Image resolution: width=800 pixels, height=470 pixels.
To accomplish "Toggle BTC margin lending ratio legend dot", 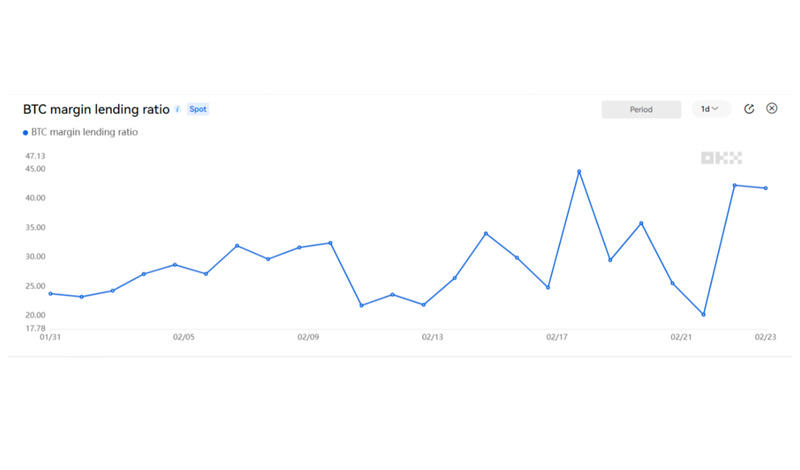I will click(25, 133).
